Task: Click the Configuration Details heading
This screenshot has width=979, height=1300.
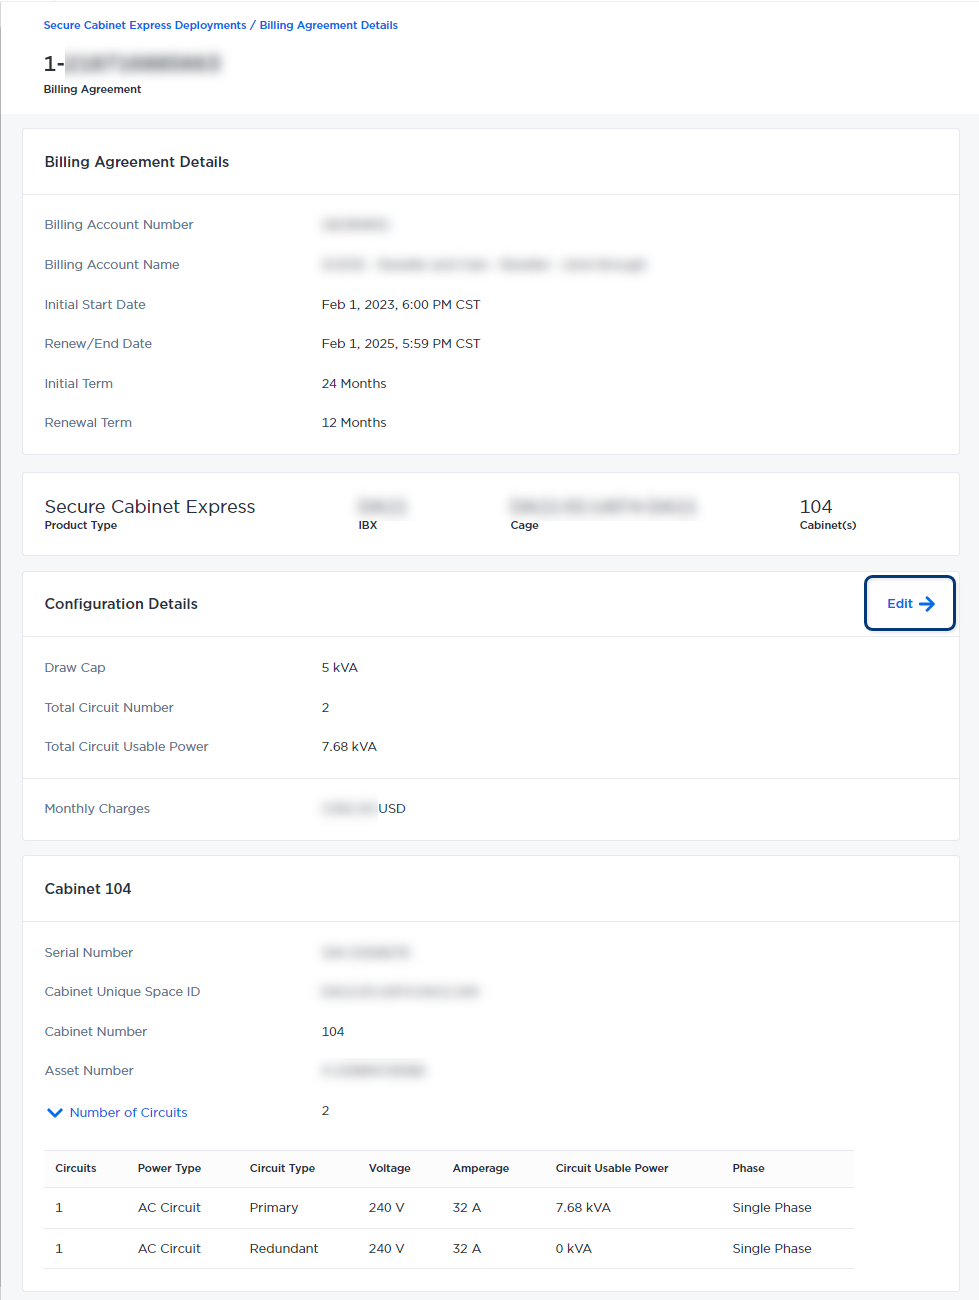Action: [x=121, y=604]
